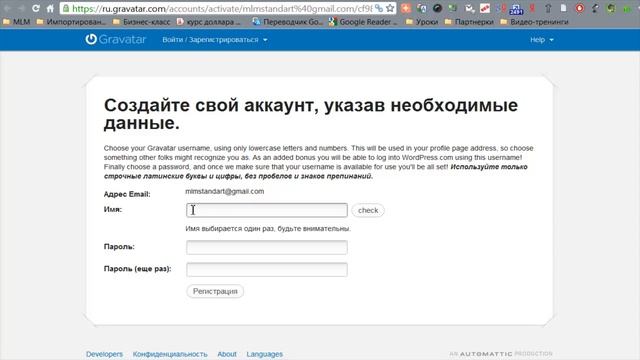Click the white page extension icon
This screenshot has height=360, width=640.
tap(563, 8)
